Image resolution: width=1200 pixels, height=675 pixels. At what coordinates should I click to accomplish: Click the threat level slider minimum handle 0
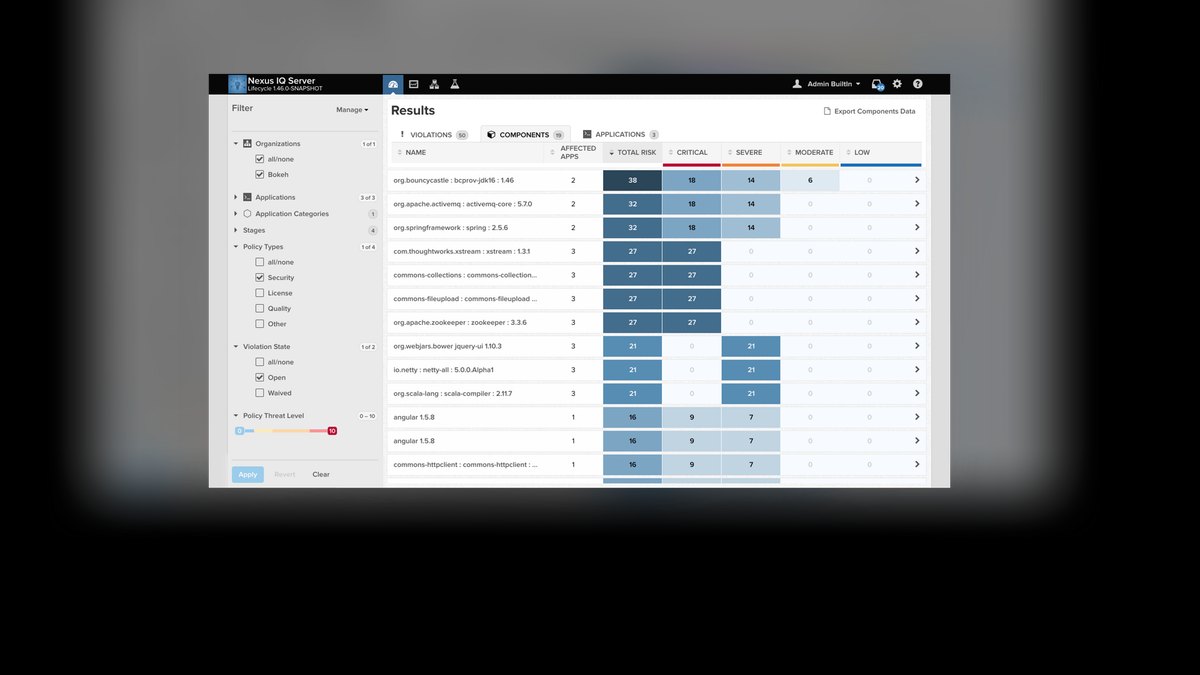point(240,431)
